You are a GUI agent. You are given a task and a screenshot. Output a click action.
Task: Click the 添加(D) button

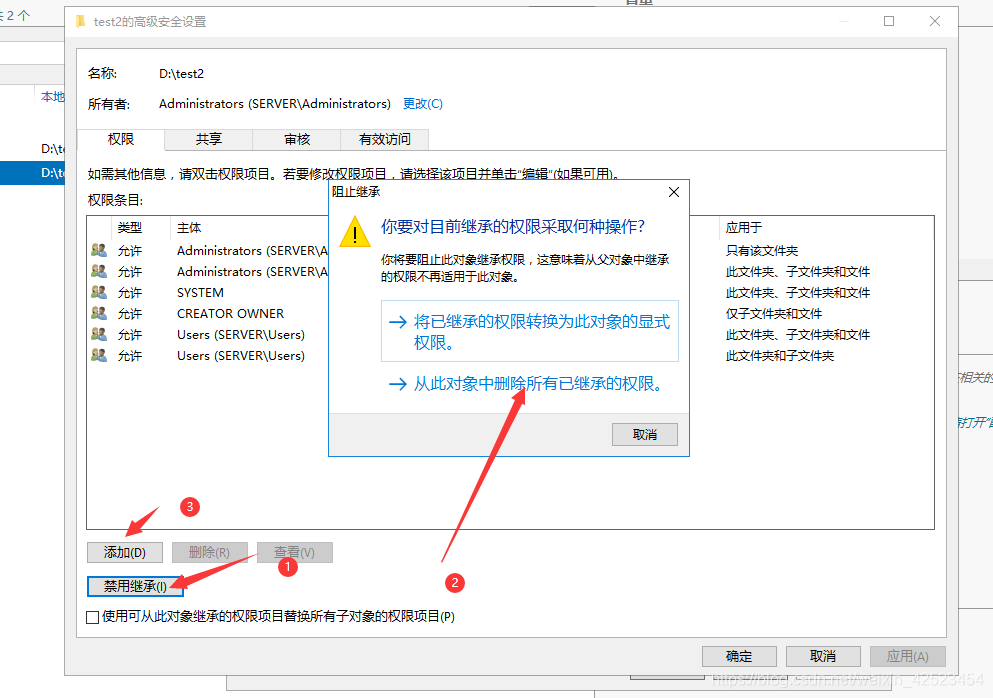[x=124, y=551]
